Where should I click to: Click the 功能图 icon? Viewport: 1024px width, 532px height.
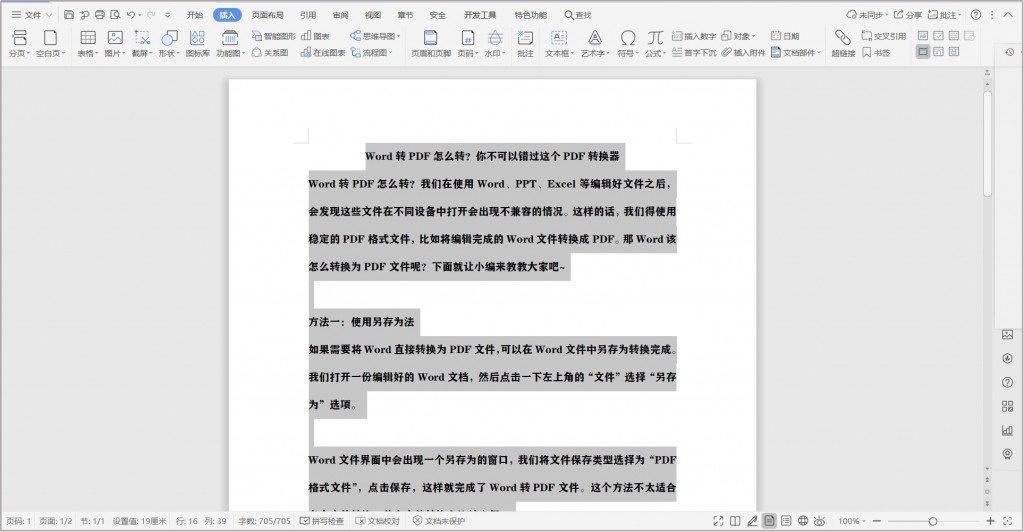pyautogui.click(x=229, y=38)
